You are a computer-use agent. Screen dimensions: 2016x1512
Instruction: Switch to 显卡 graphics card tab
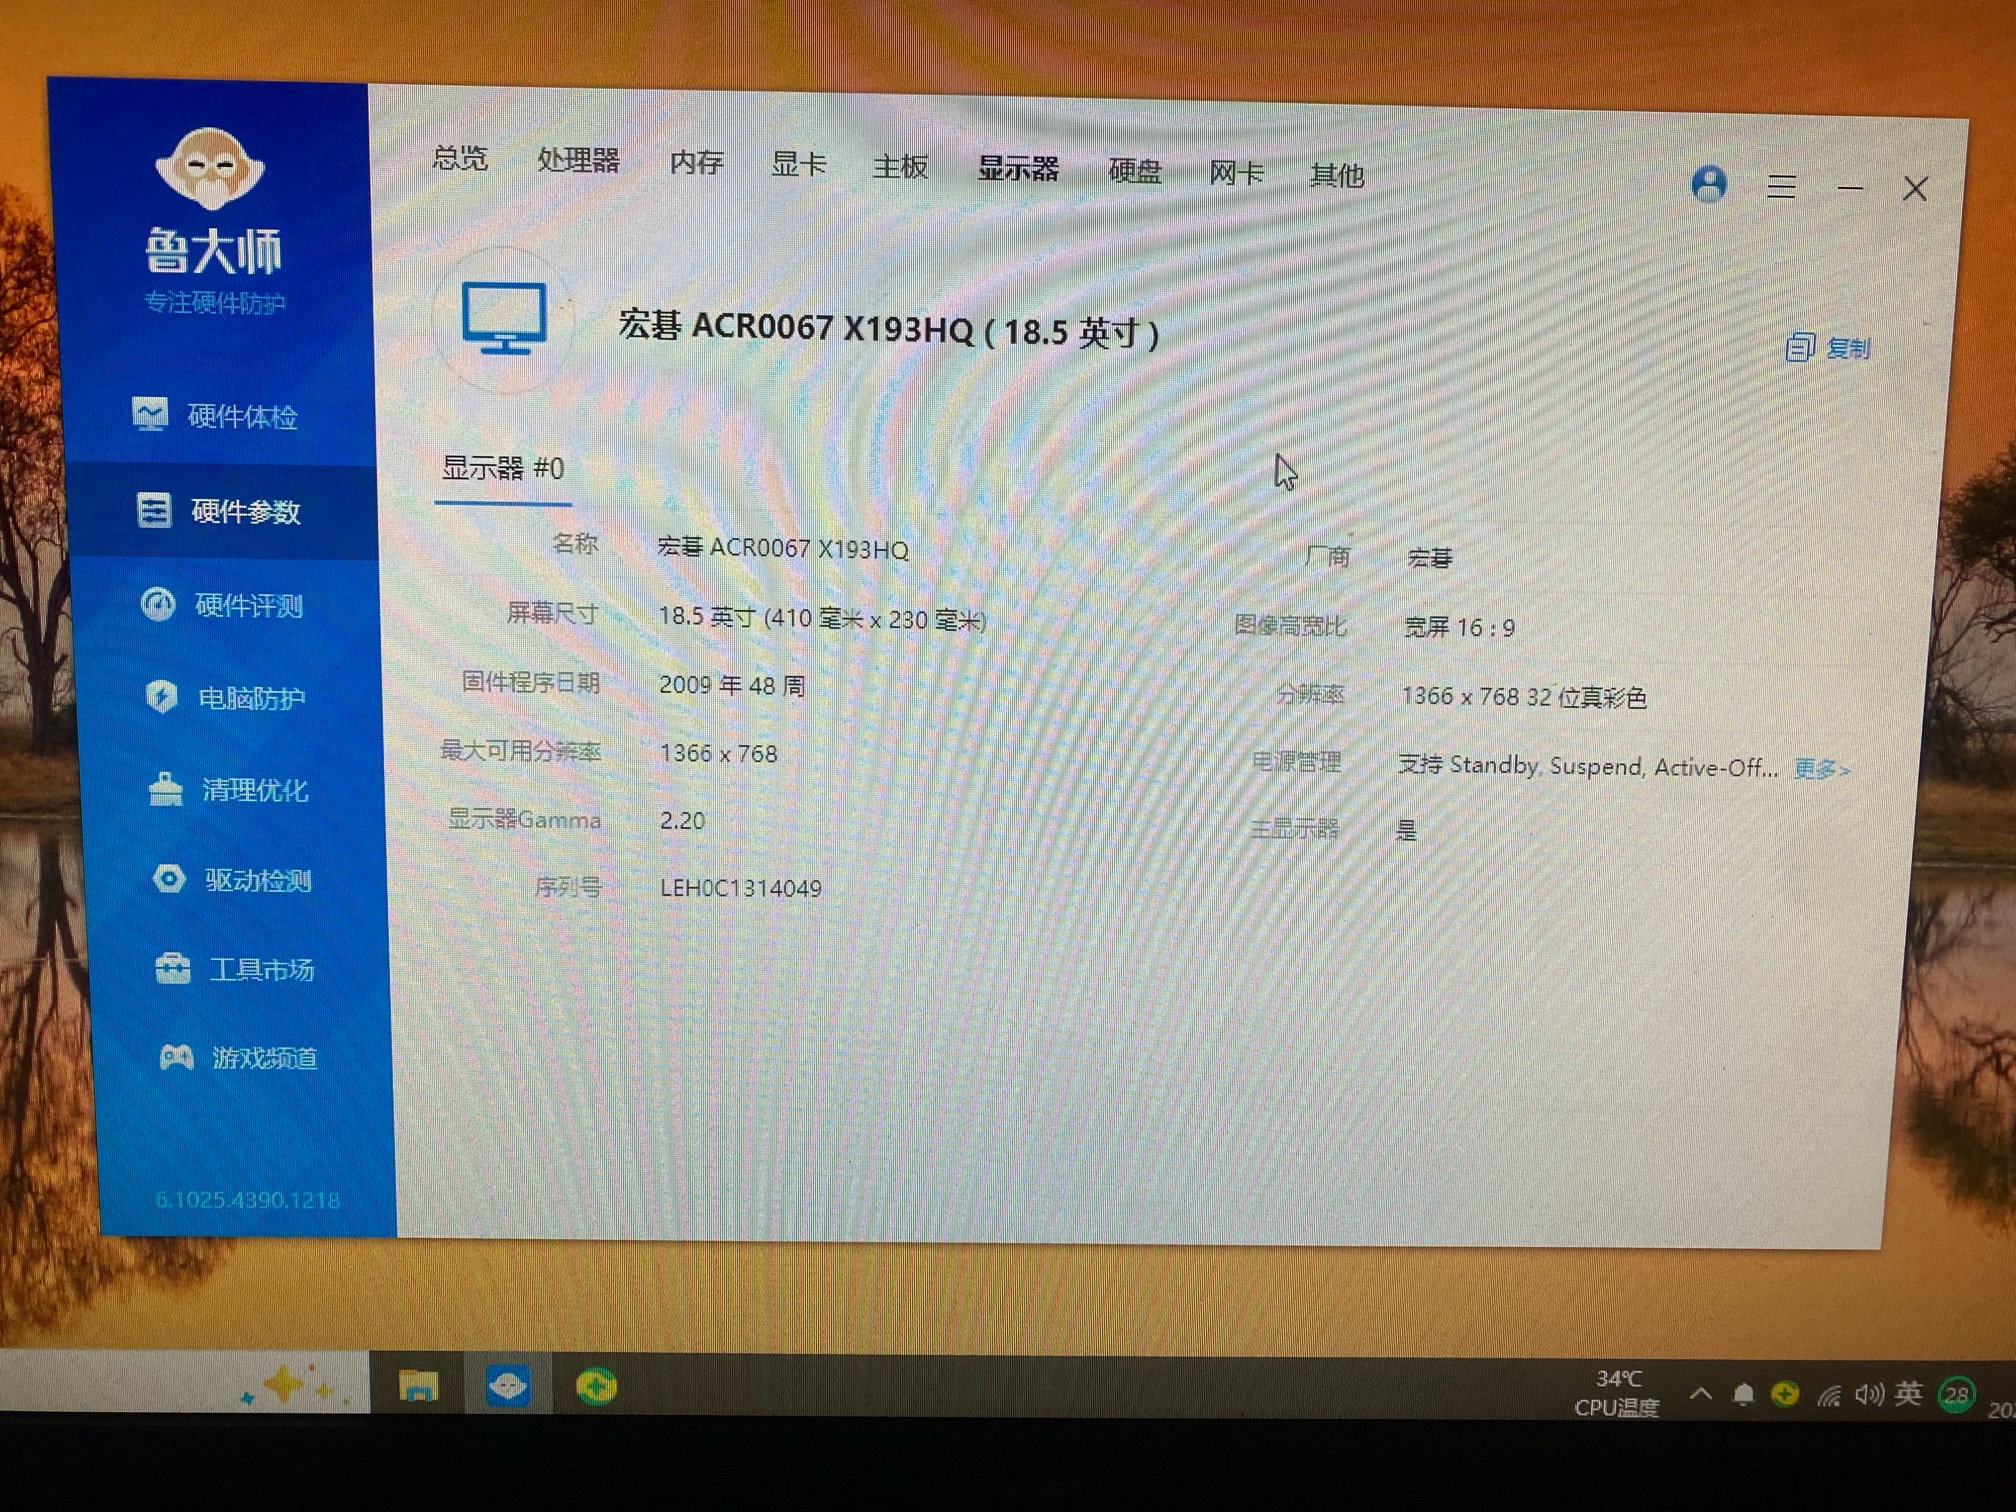(798, 164)
